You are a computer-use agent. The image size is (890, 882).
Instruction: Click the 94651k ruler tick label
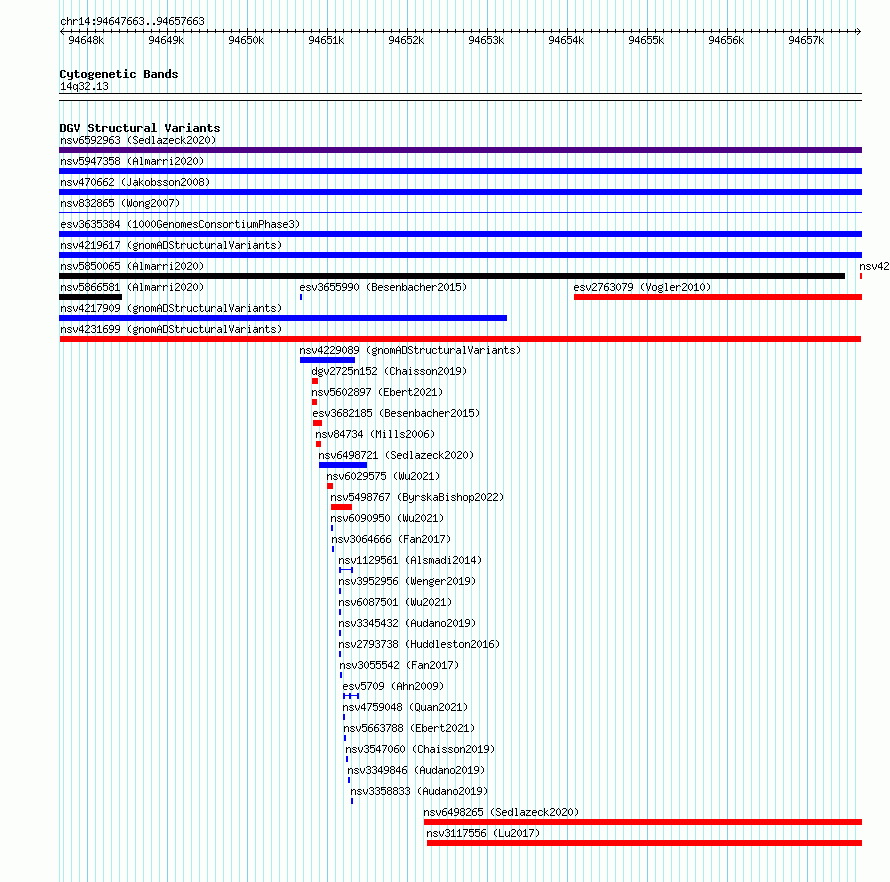(326, 41)
